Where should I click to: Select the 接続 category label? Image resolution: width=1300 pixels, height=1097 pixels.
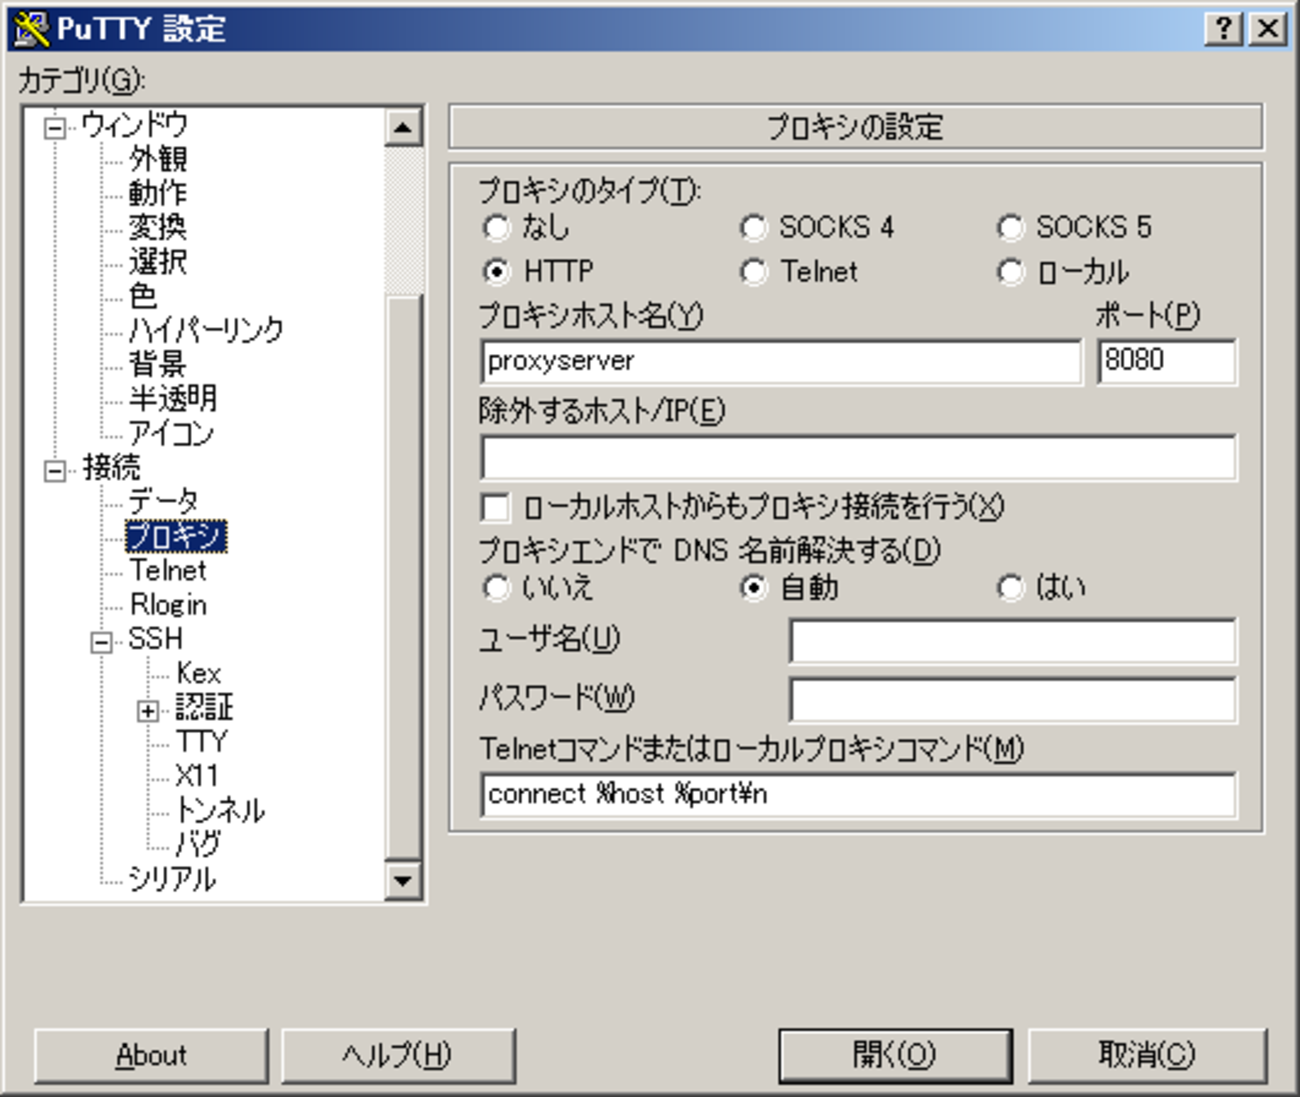(112, 467)
